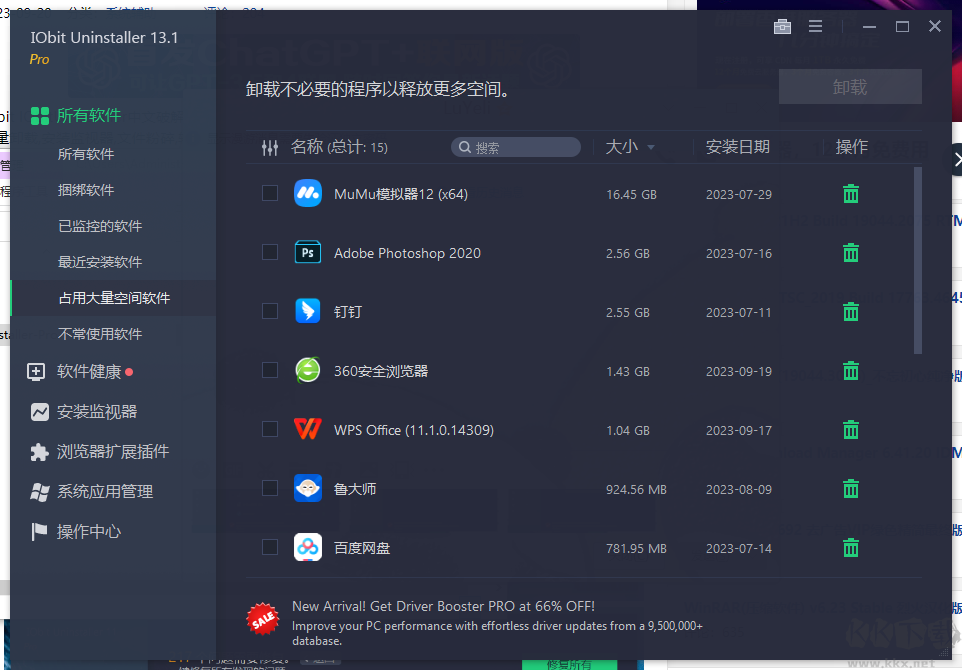This screenshot has height=670, width=962.
Task: Click the toolbox icon in title bar
Action: point(782,26)
